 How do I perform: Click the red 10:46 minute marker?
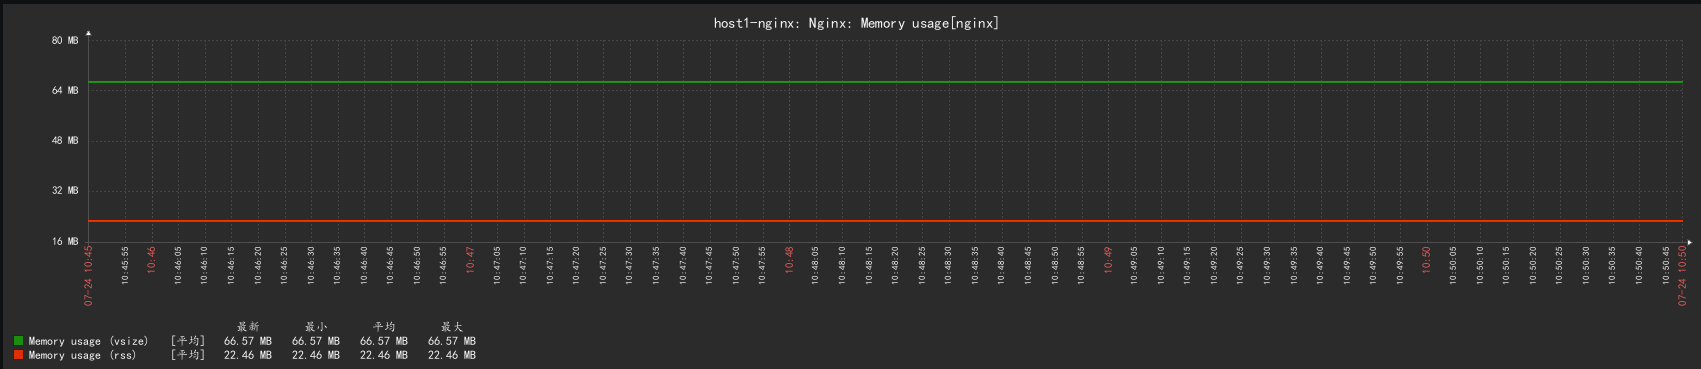(152, 259)
